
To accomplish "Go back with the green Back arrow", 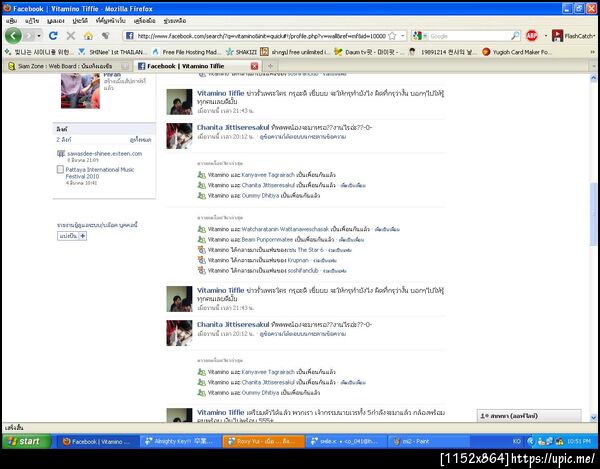I will pos(13,36).
